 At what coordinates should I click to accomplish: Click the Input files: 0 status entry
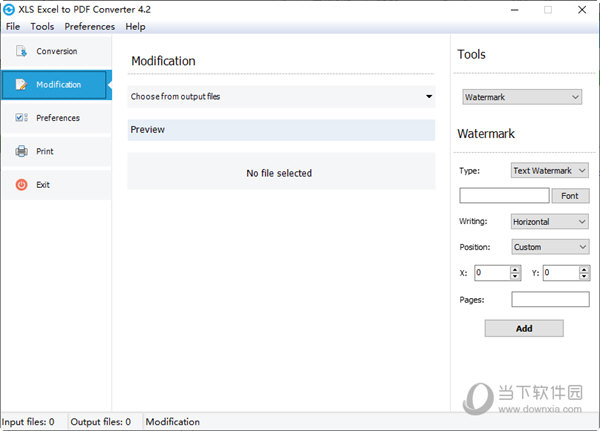[x=28, y=422]
